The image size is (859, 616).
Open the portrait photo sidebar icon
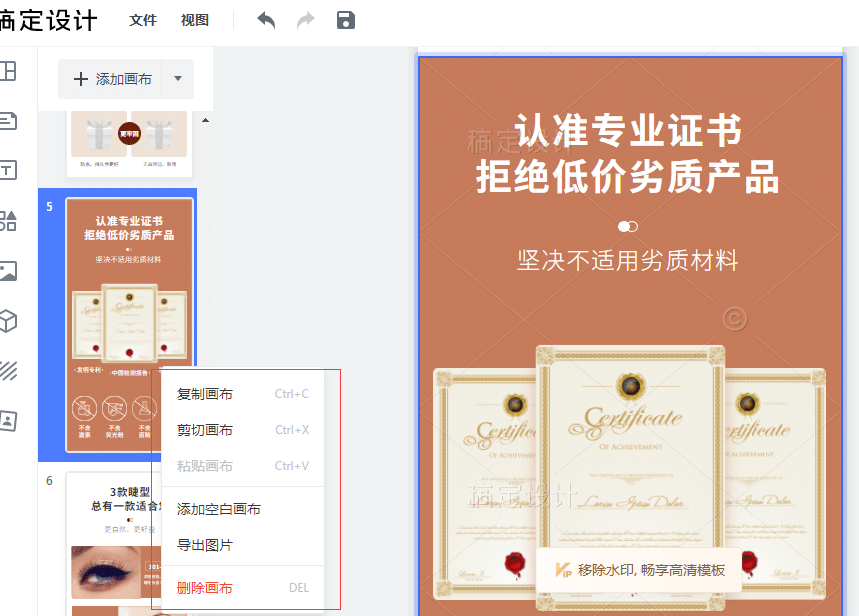pyautogui.click(x=8, y=421)
